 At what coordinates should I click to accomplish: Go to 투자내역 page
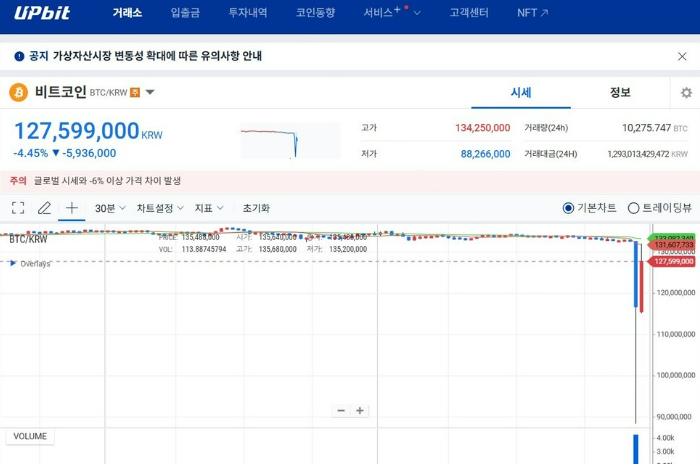248,13
